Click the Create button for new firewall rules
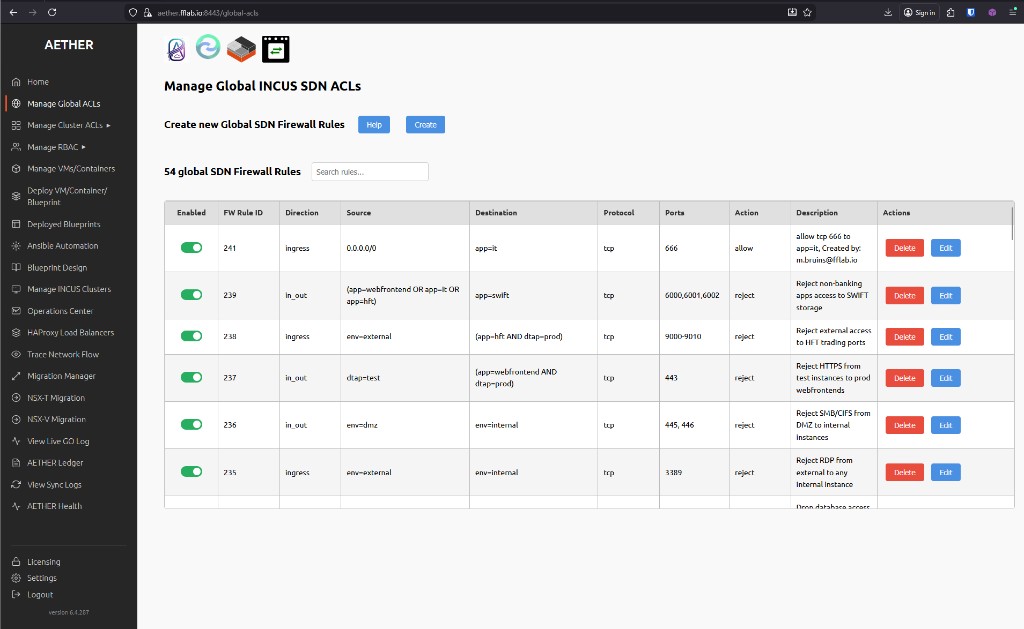Image resolution: width=1024 pixels, height=629 pixels. pos(424,124)
